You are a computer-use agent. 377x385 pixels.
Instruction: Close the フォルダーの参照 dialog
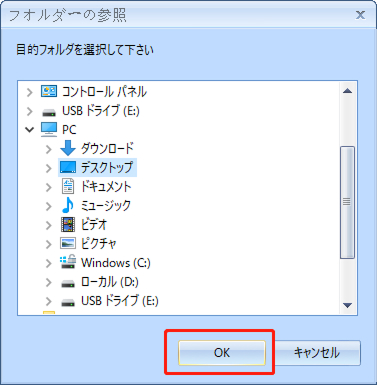(x=360, y=15)
